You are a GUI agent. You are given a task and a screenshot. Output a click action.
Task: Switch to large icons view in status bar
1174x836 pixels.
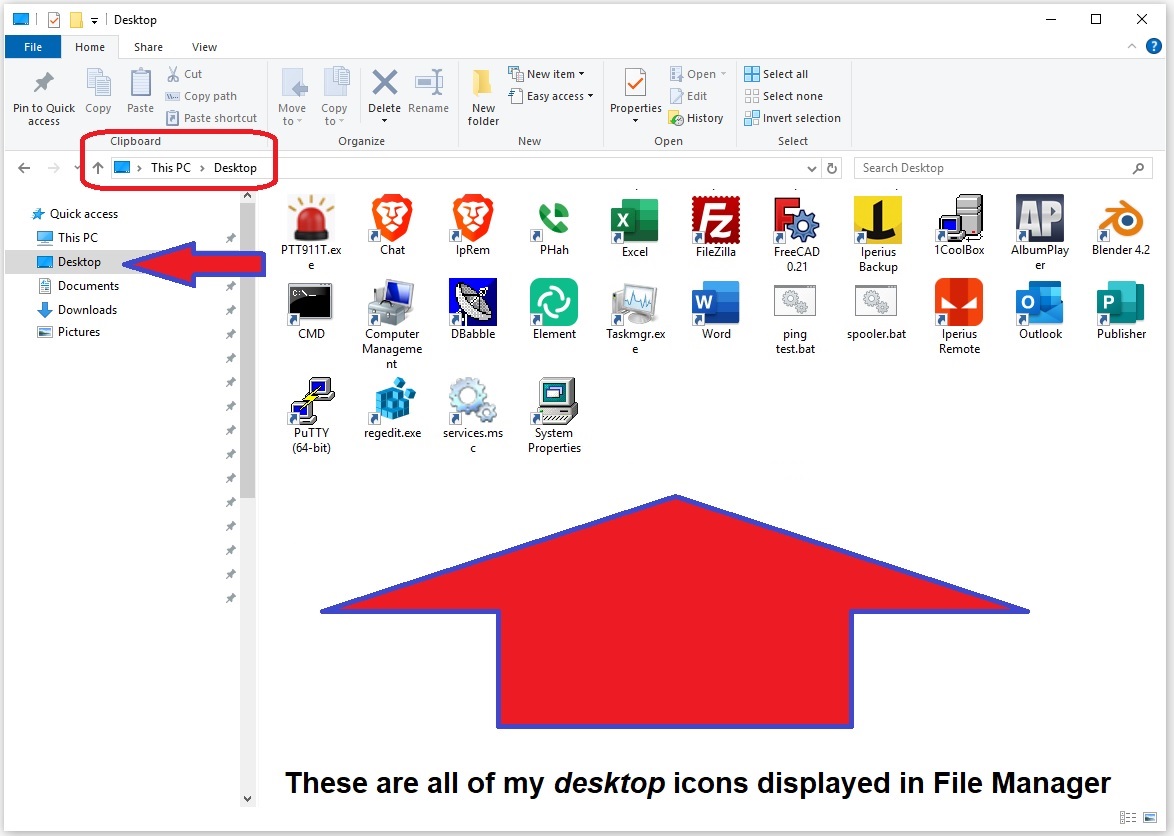[x=1150, y=818]
